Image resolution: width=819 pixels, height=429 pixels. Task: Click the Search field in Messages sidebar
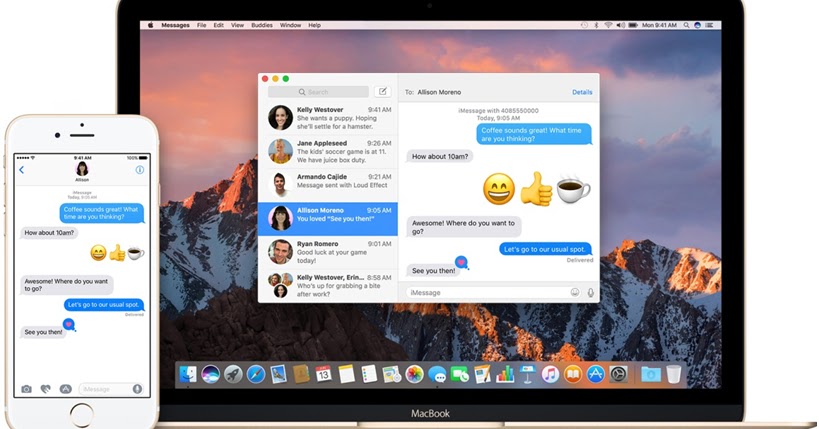pyautogui.click(x=318, y=92)
